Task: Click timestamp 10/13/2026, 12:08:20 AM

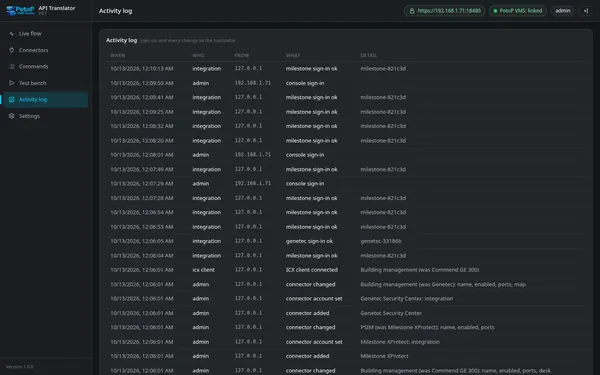Action: (x=142, y=140)
